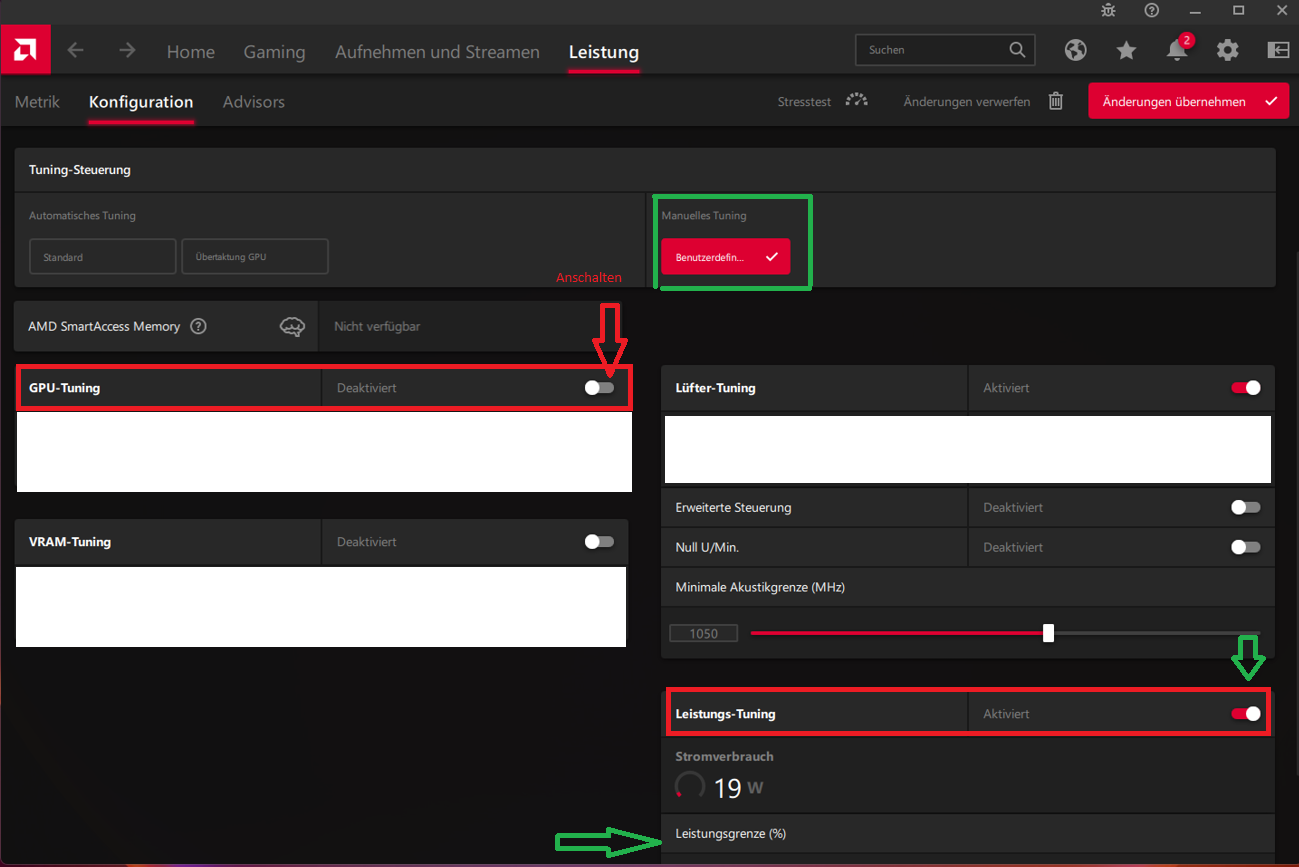Image resolution: width=1299 pixels, height=867 pixels.
Task: Click the Manuelles Tuning label
Action: click(x=704, y=215)
